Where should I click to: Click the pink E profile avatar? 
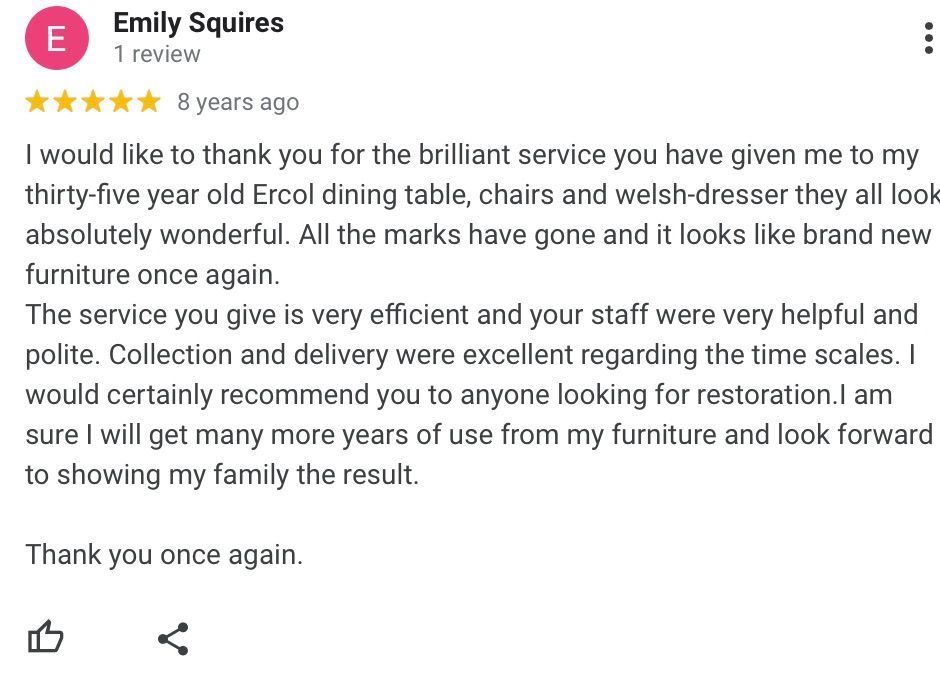coord(56,38)
